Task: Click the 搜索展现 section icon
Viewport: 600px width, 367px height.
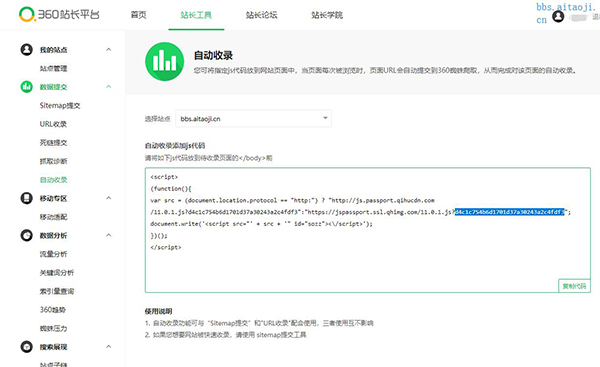Action: tap(26, 347)
